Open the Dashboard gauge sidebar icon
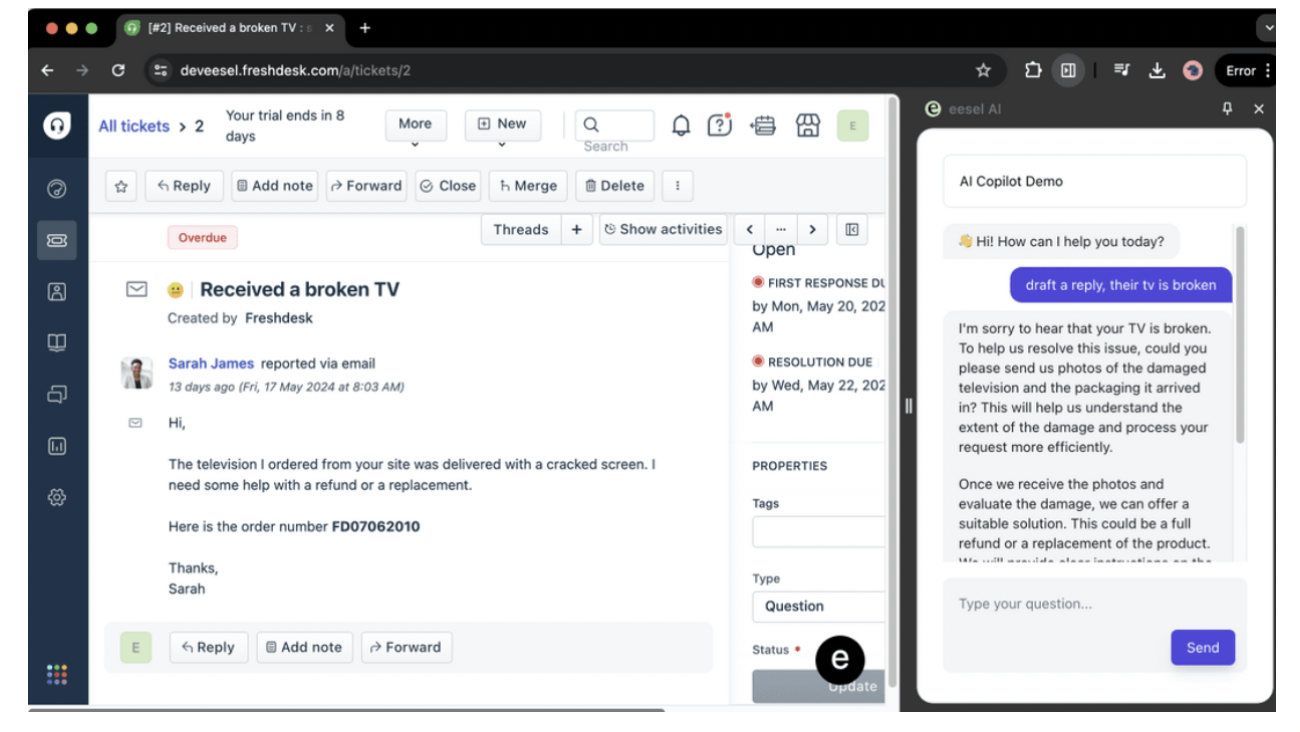 [57, 188]
